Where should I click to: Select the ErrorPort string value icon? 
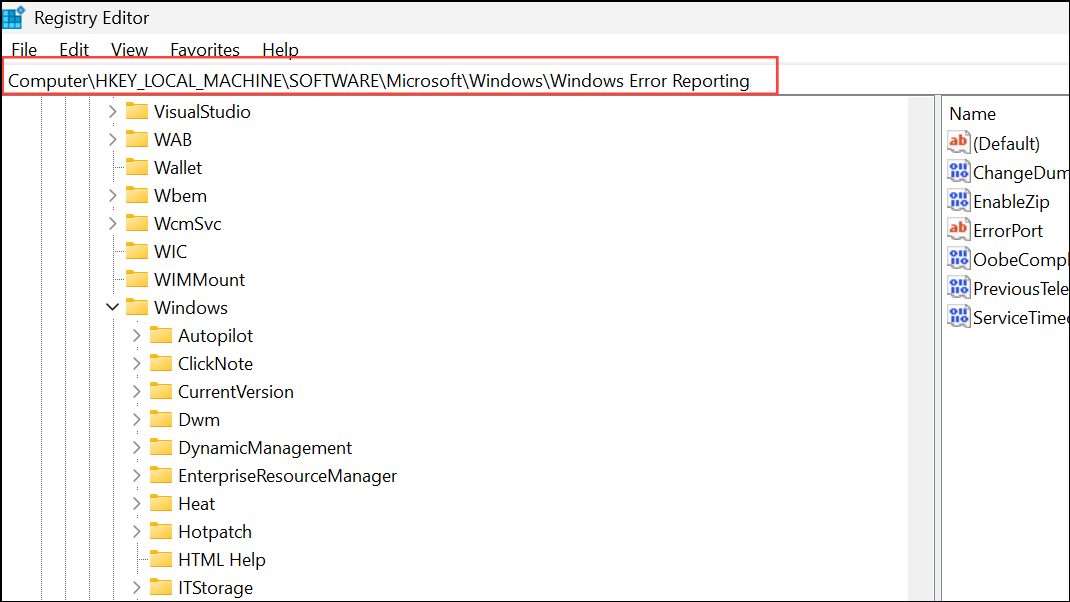[958, 229]
